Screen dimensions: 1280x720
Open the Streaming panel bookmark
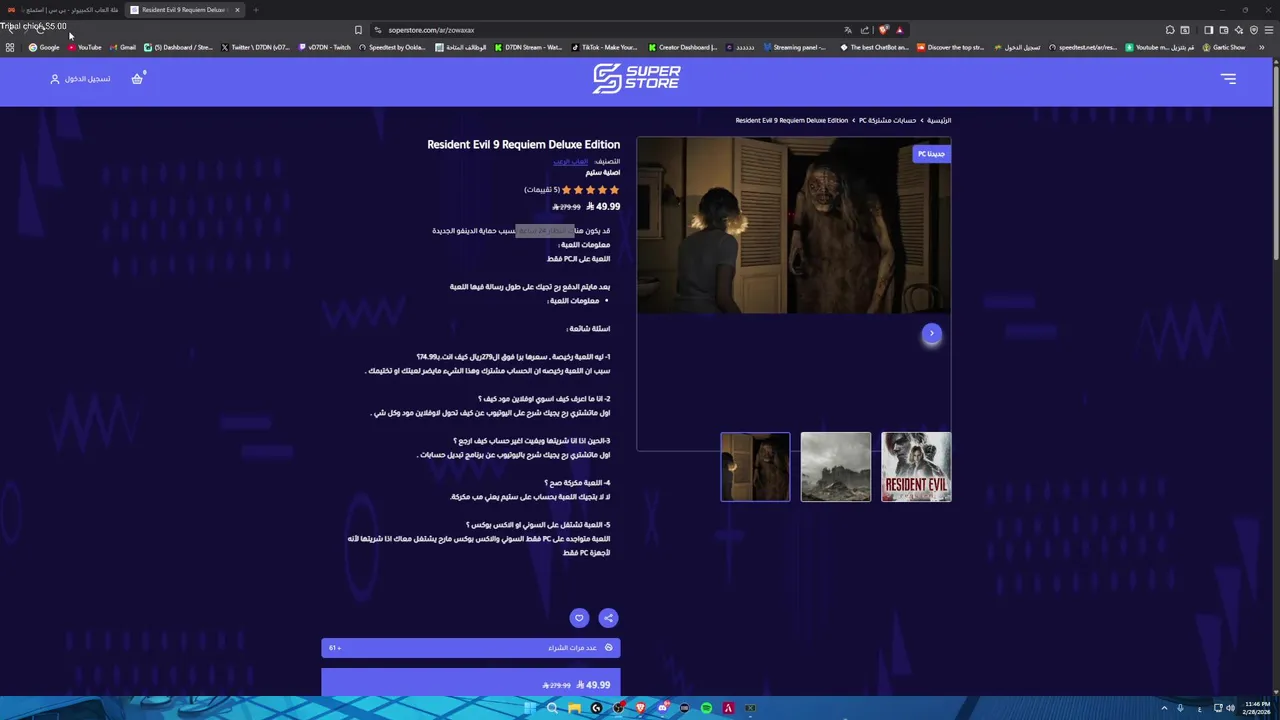[x=795, y=47]
